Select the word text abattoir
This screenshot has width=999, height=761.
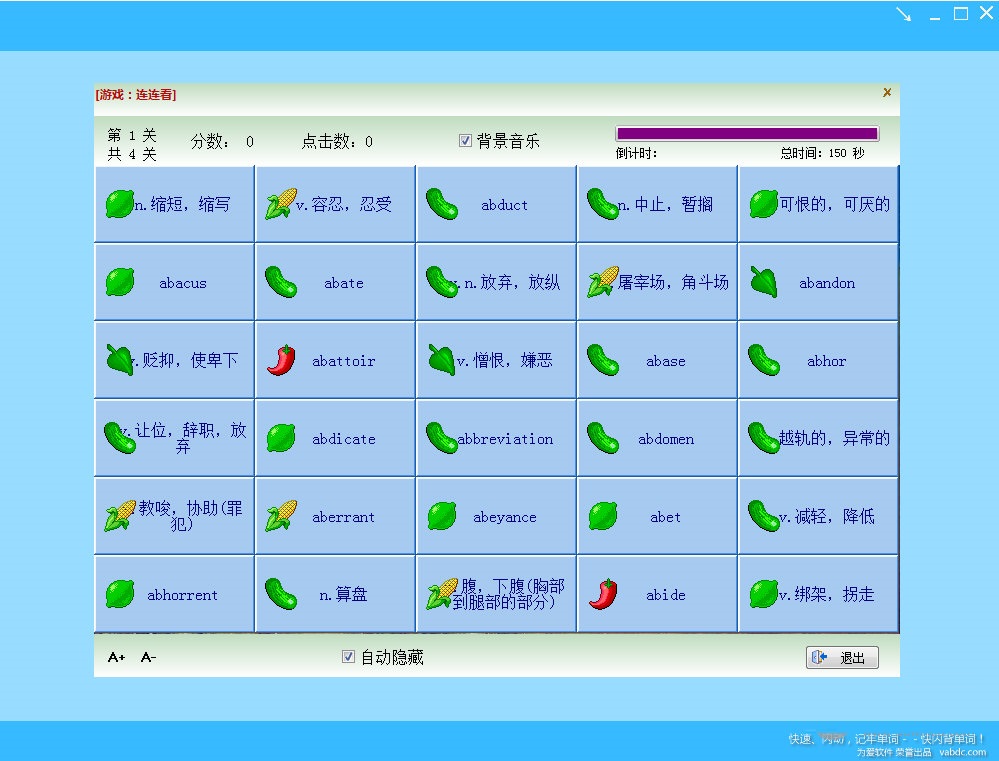click(x=343, y=361)
